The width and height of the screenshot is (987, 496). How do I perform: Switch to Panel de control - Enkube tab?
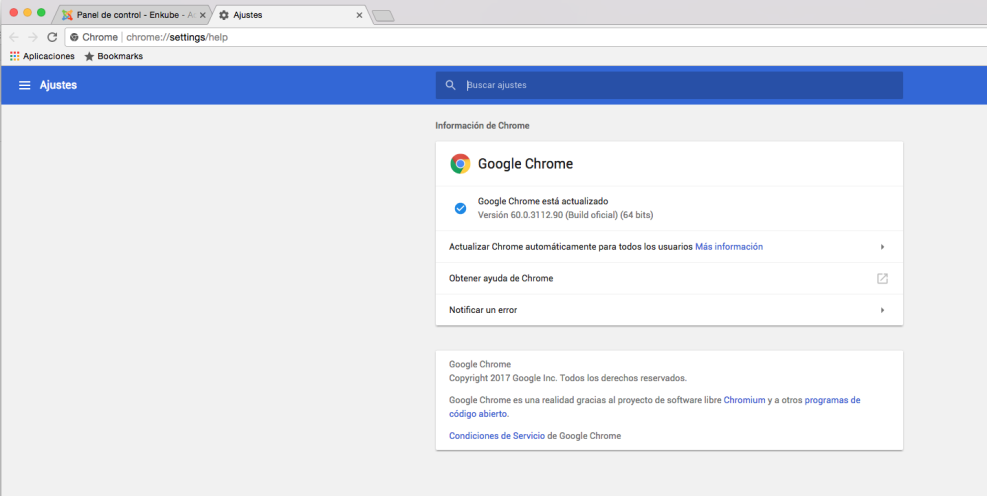tap(133, 14)
